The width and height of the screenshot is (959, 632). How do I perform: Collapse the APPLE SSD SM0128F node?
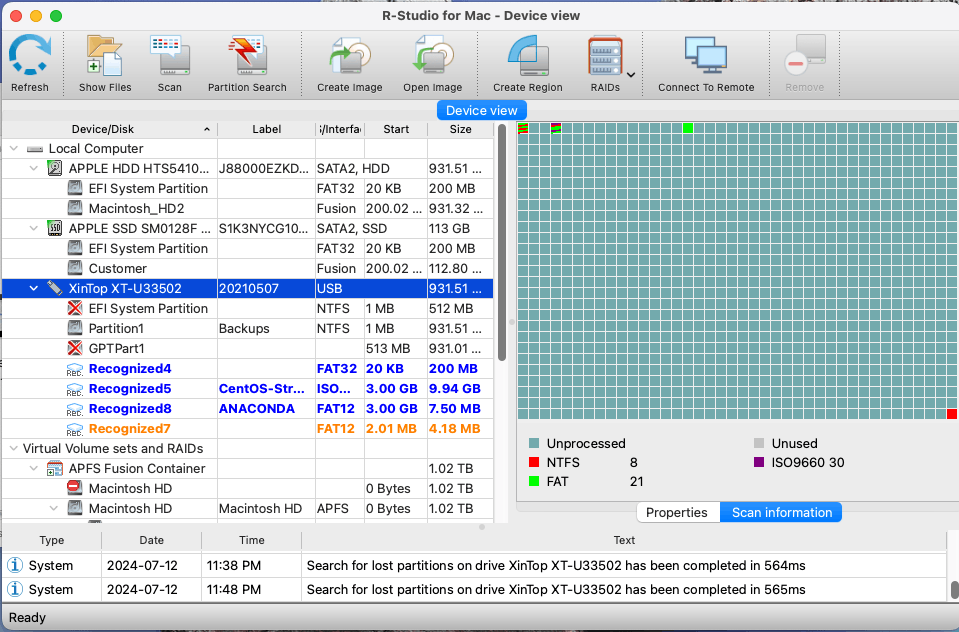click(34, 228)
